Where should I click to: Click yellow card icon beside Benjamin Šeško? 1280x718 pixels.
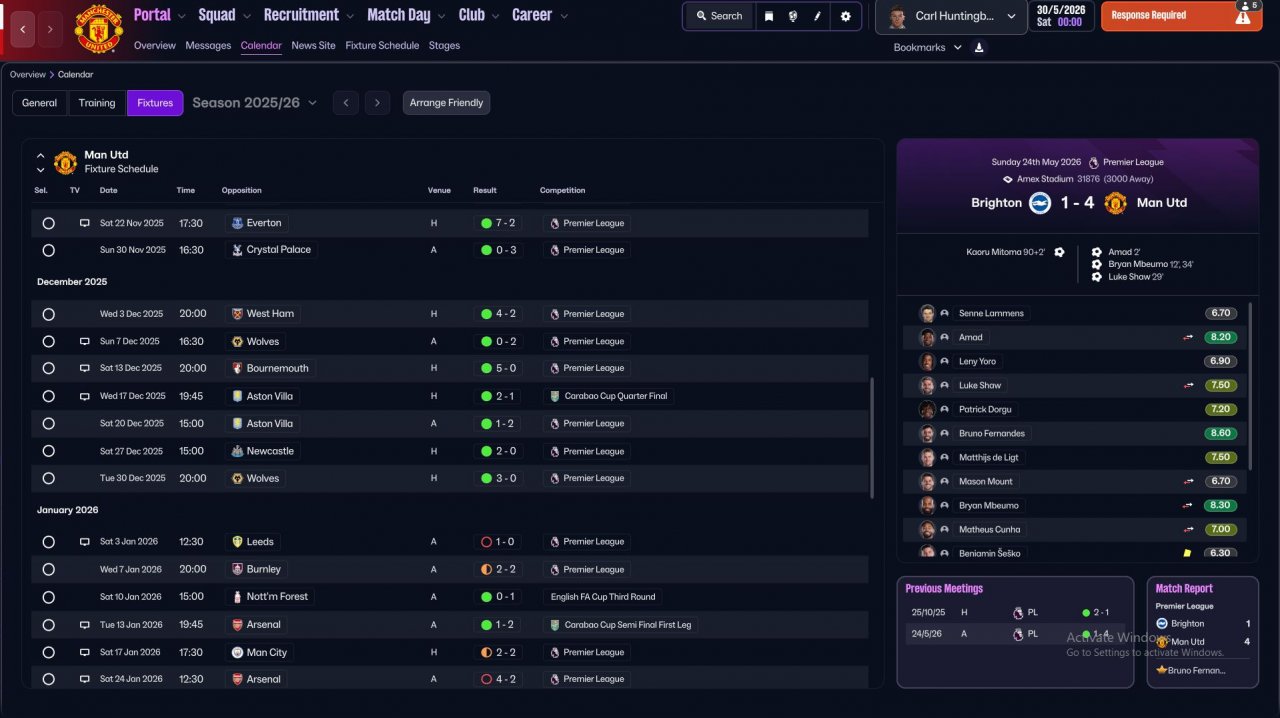[1187, 553]
